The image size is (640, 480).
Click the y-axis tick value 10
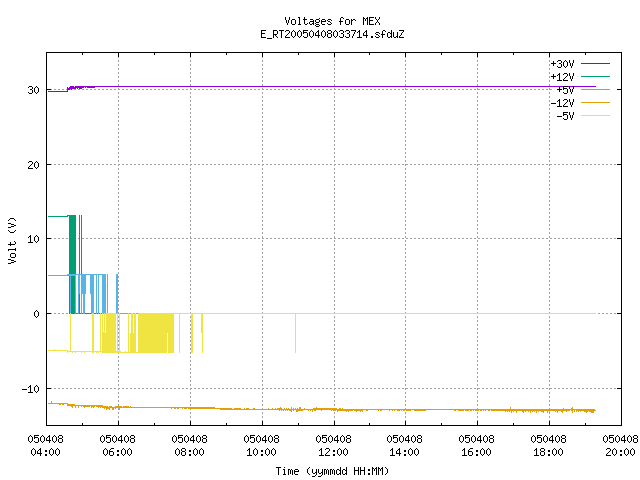[34, 239]
